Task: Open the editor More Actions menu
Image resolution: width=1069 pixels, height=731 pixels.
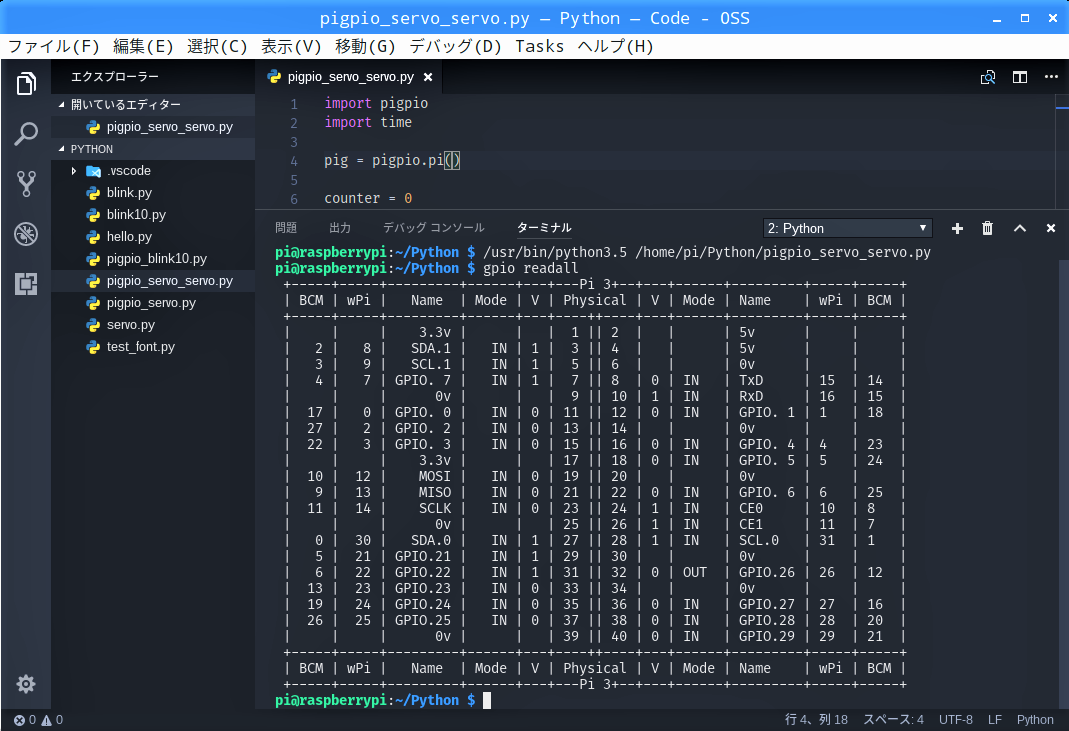Action: click(x=1051, y=76)
